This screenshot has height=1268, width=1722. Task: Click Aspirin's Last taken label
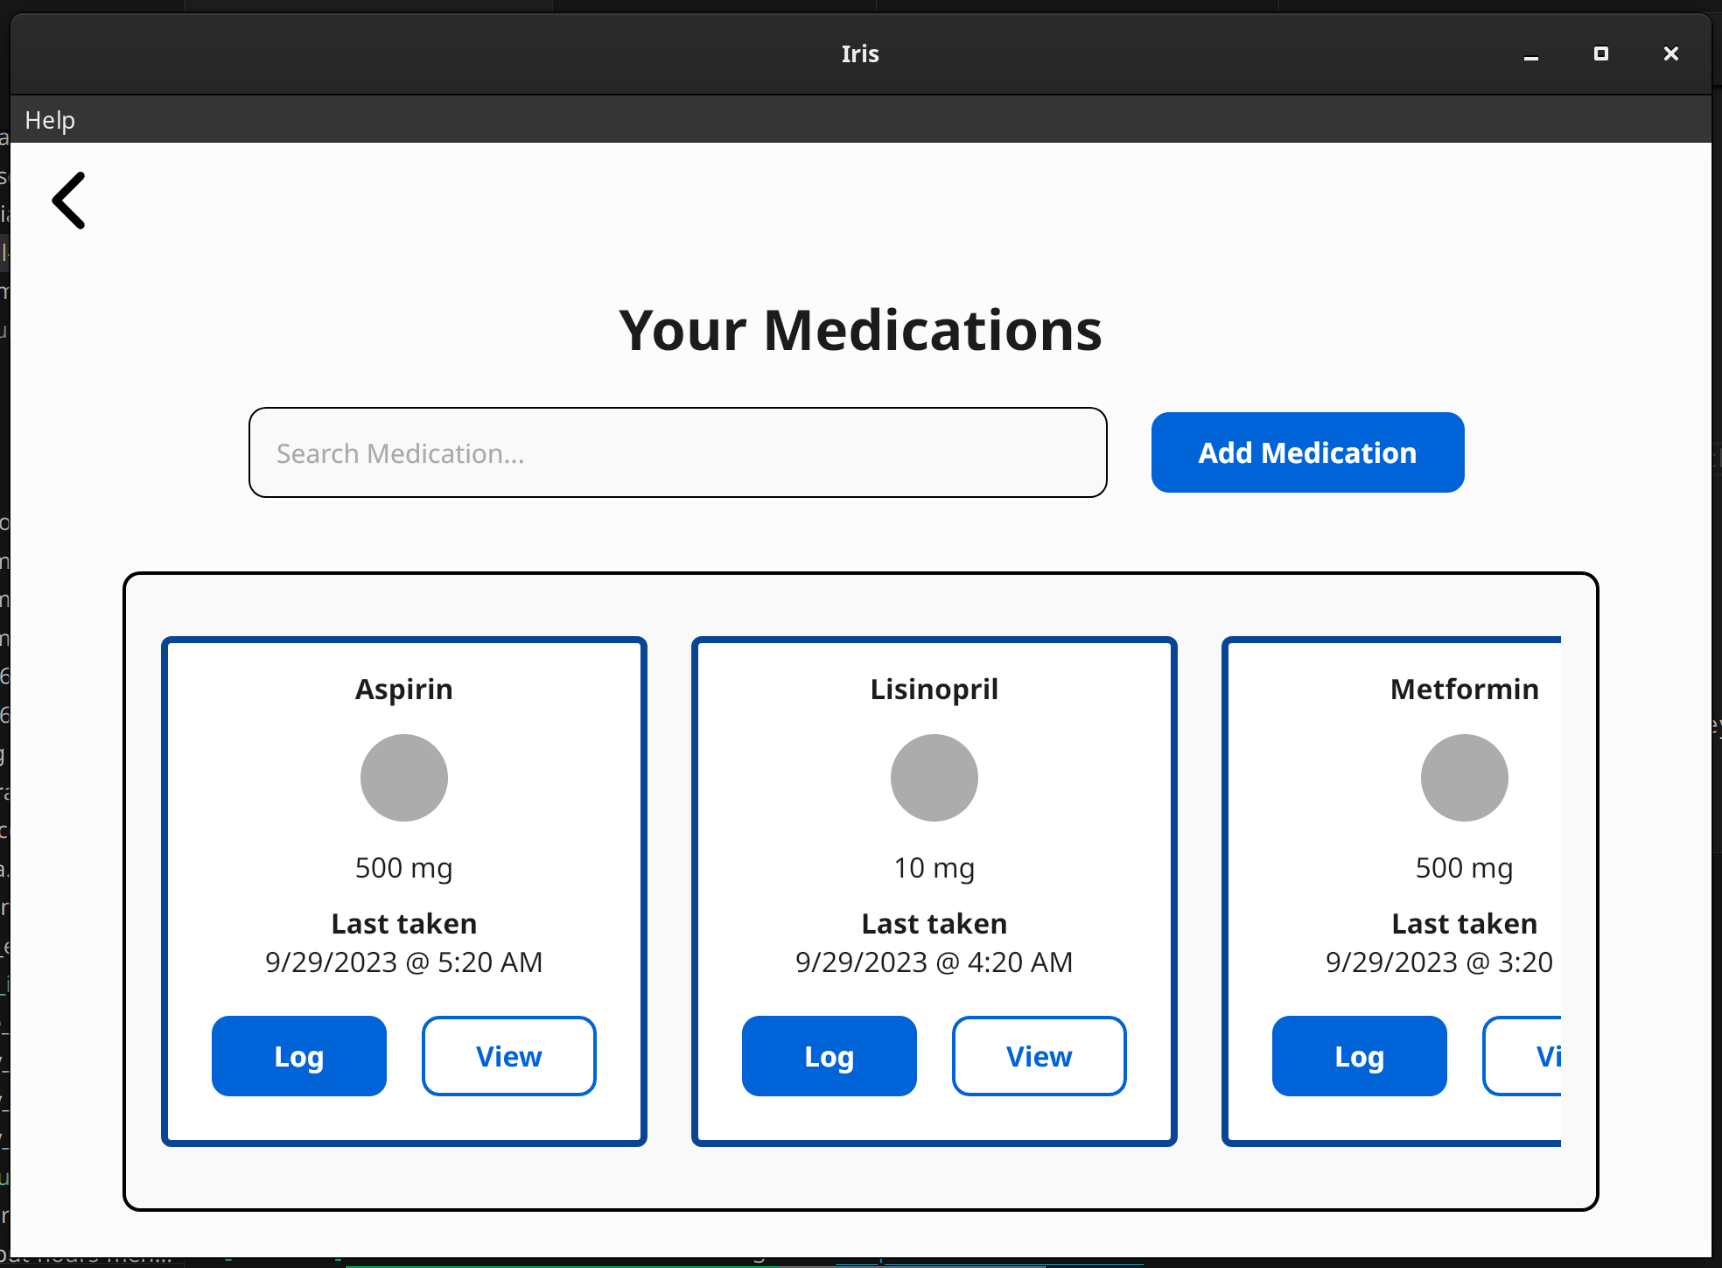(404, 923)
